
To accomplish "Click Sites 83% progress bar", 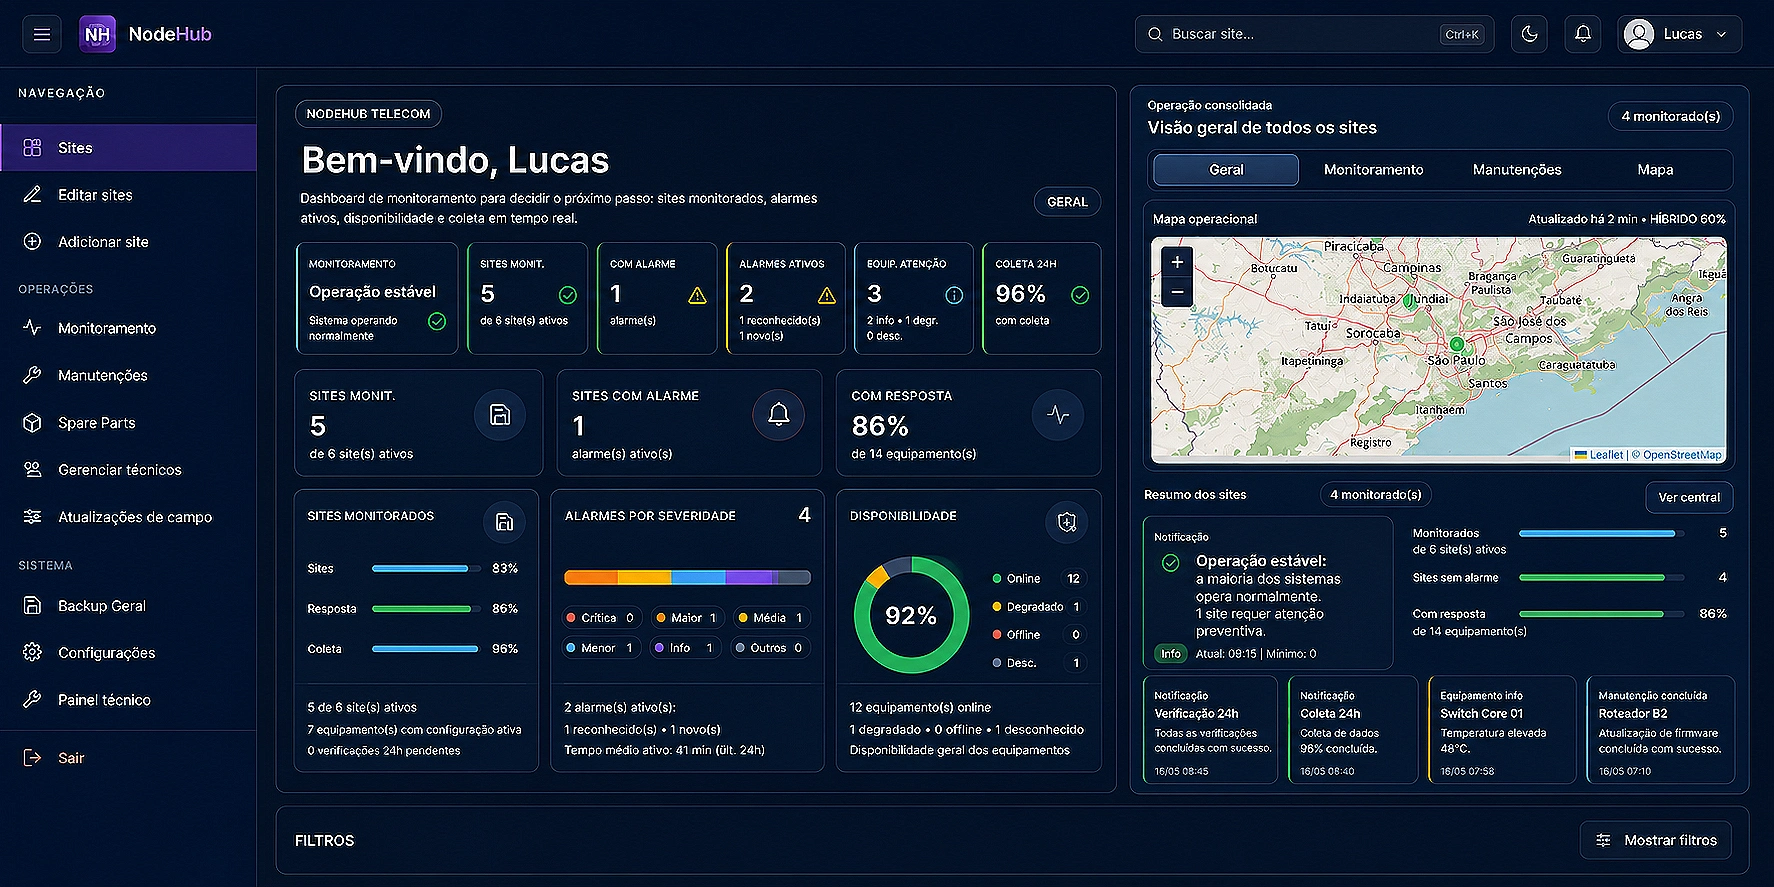I will (425, 568).
